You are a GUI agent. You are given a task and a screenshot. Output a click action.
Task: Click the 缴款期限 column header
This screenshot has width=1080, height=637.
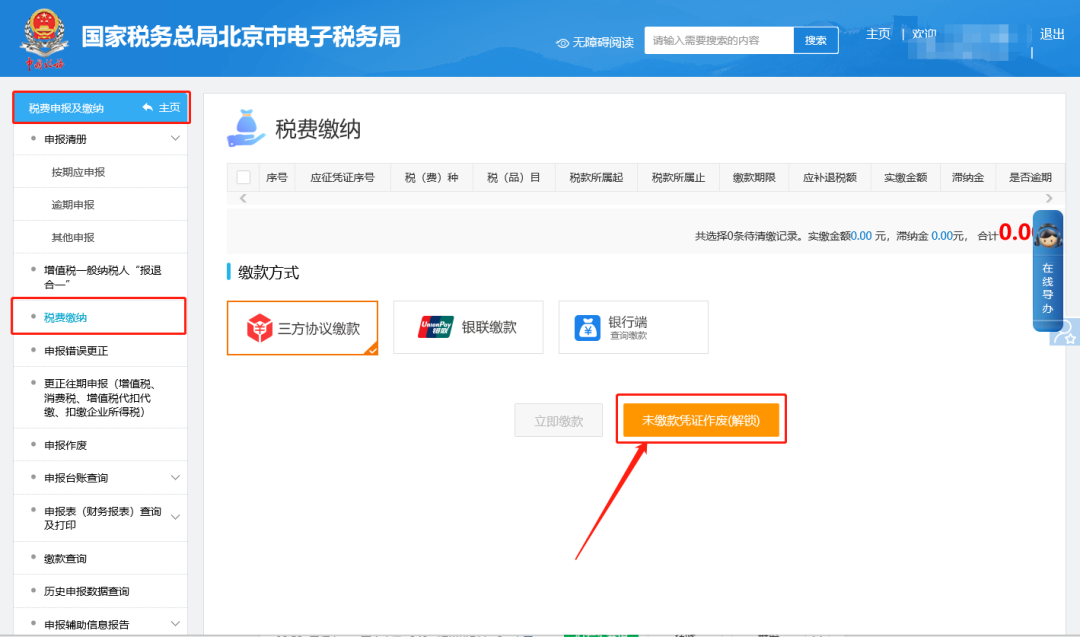click(x=754, y=178)
